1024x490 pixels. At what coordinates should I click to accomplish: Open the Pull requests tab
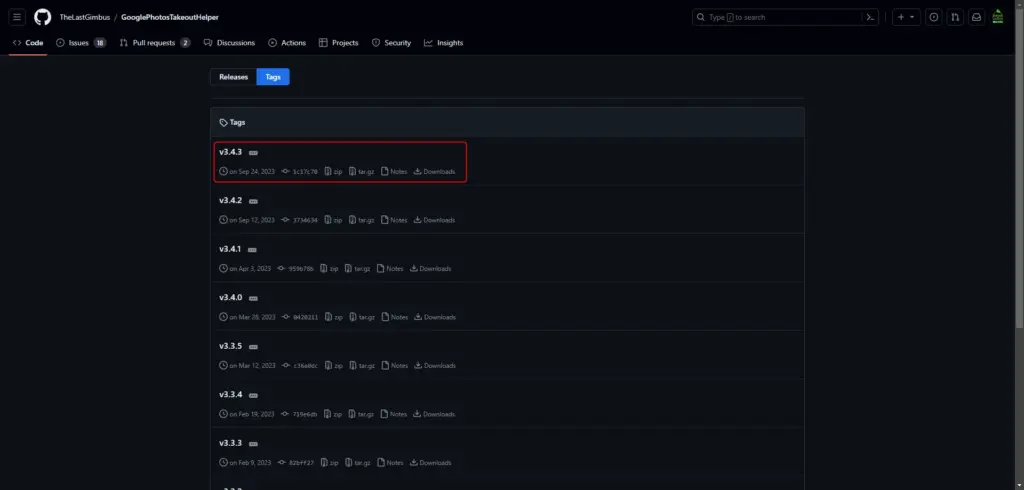(x=155, y=42)
